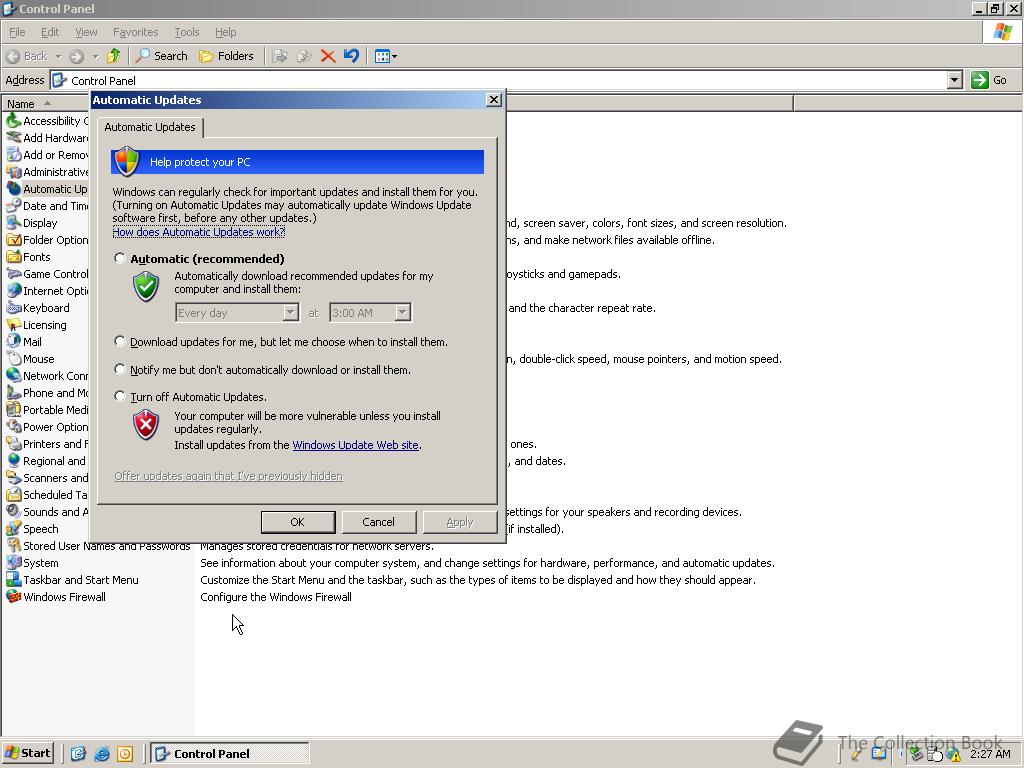The image size is (1024, 768).
Task: Click the Start button
Action: (27, 753)
